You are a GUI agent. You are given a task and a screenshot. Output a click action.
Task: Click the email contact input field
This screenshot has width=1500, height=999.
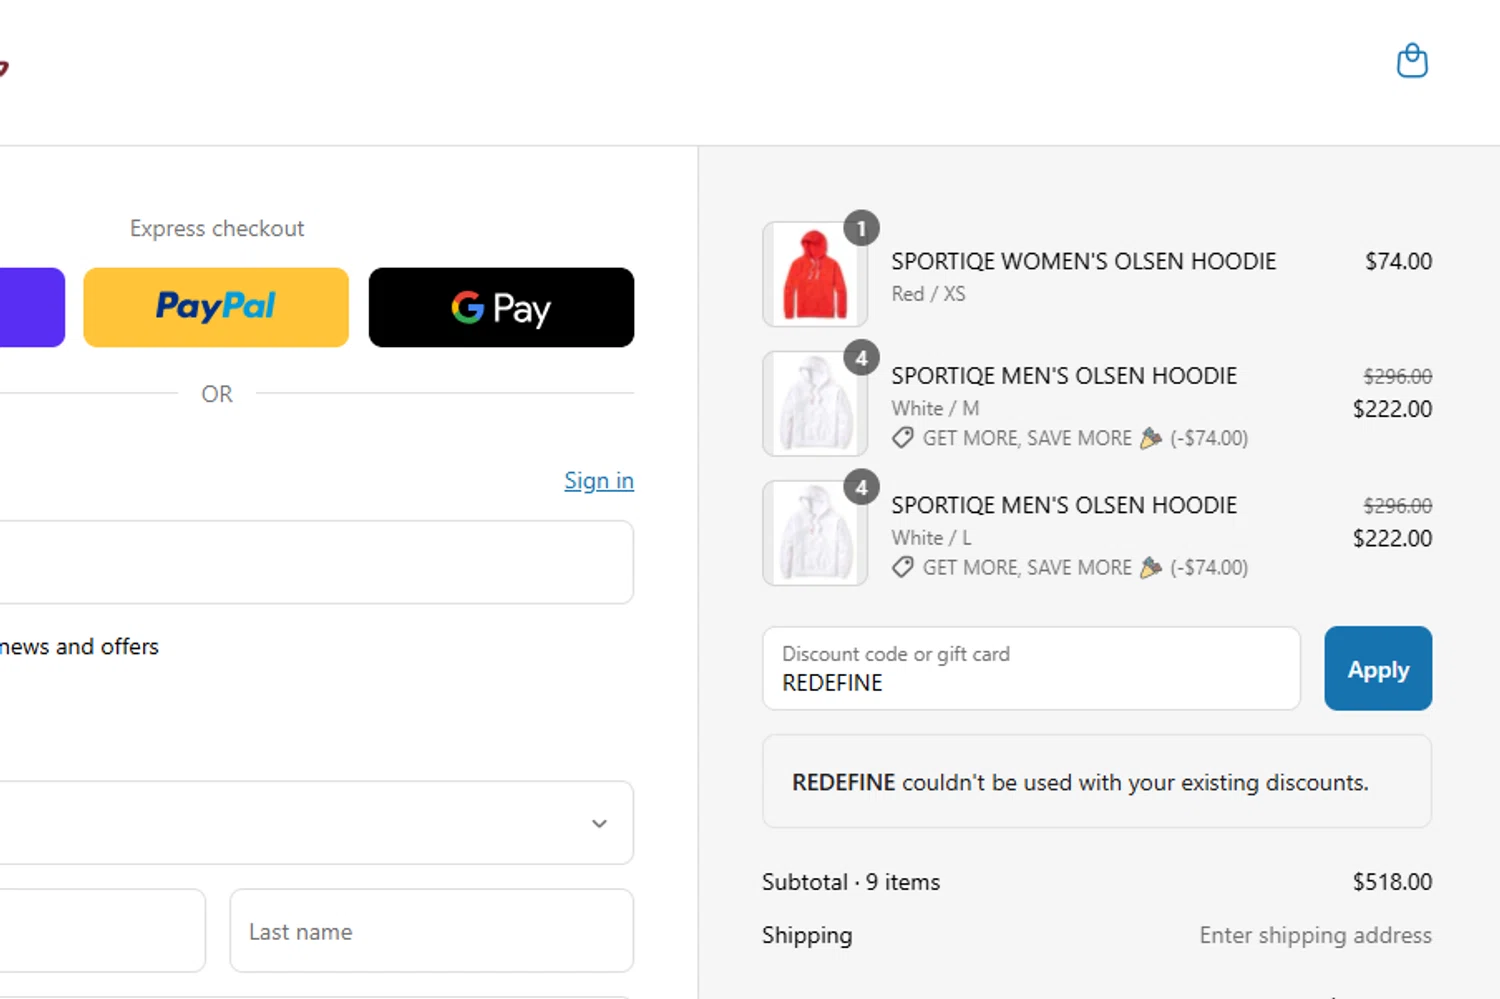pyautogui.click(x=316, y=562)
